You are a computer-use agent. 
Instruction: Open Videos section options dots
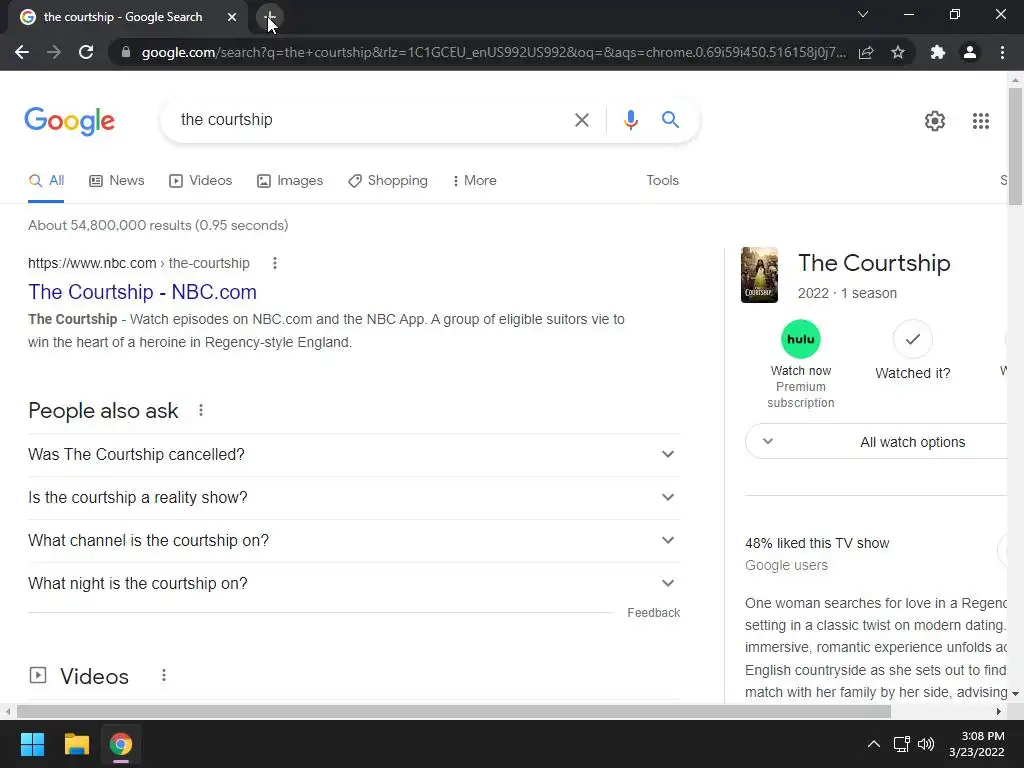coord(164,675)
